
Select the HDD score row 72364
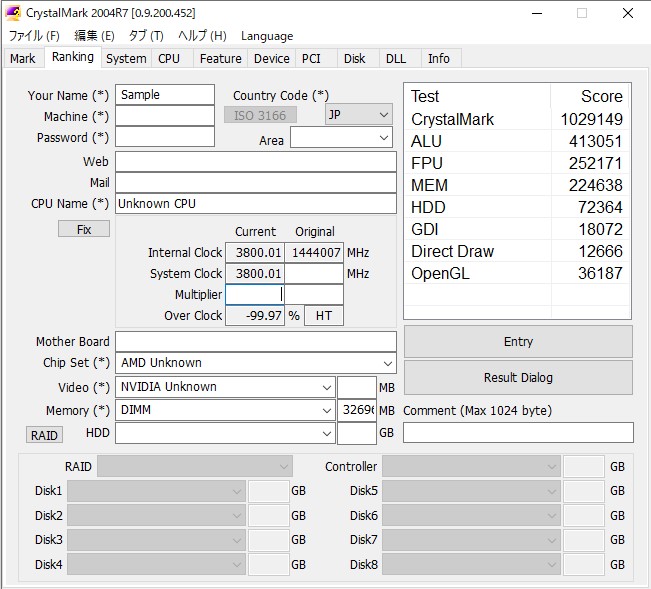[517, 208]
